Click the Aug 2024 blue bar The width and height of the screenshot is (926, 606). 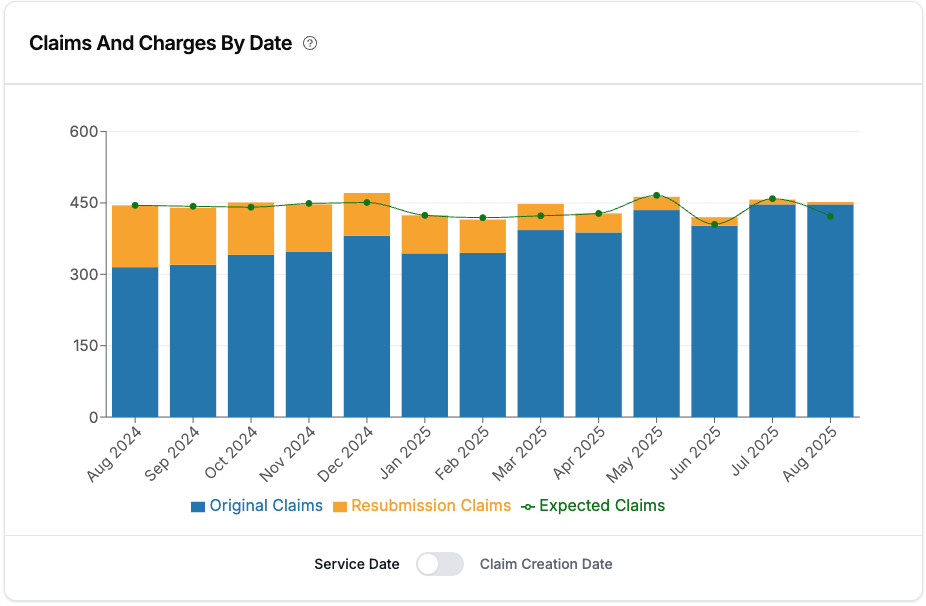click(x=135, y=342)
